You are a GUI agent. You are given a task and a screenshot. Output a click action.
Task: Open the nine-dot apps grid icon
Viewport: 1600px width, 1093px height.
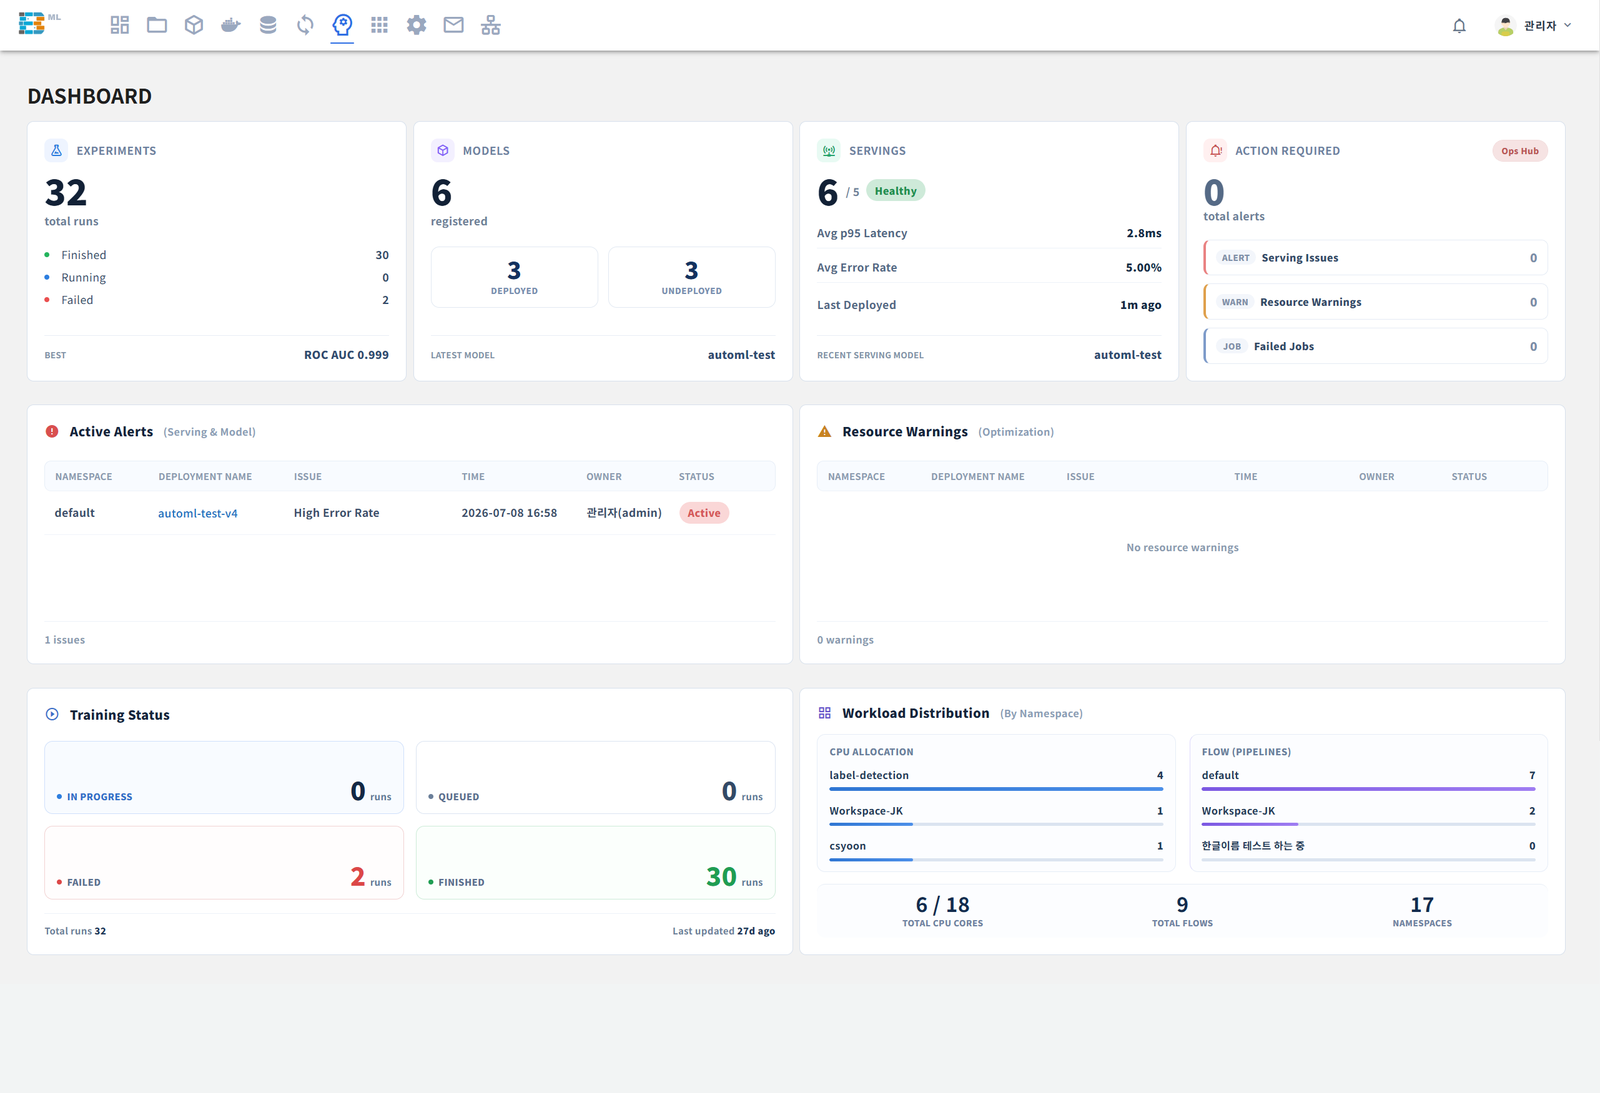pos(379,25)
